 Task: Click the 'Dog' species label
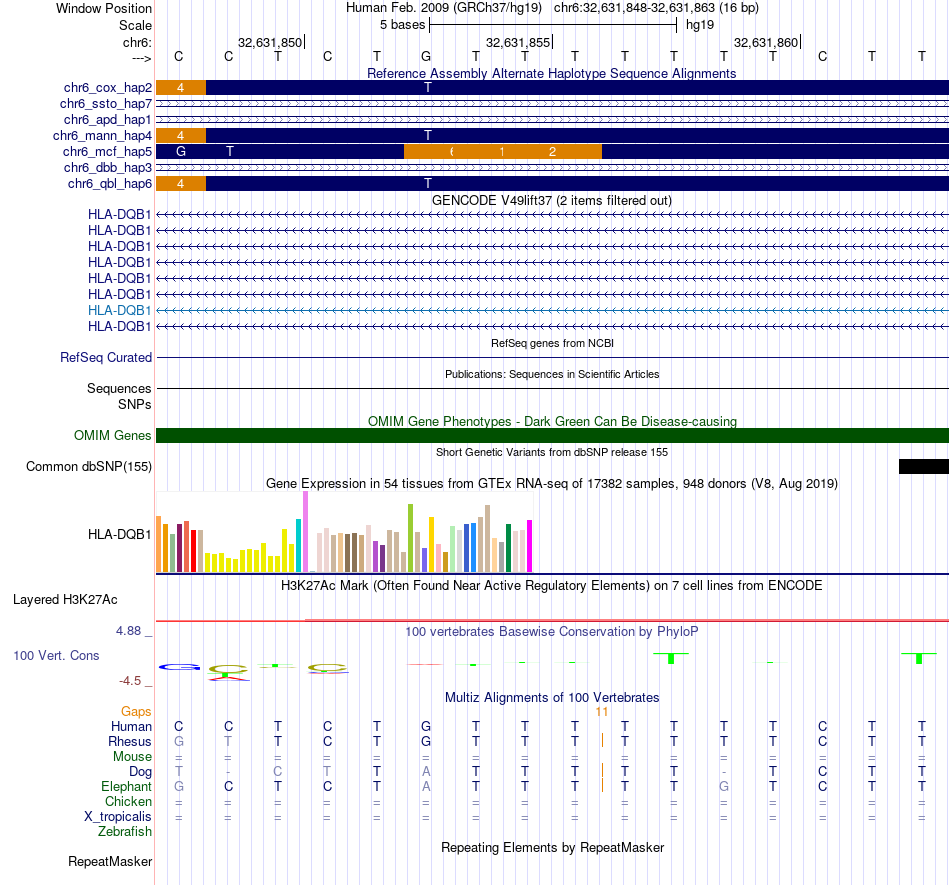pyautogui.click(x=141, y=772)
